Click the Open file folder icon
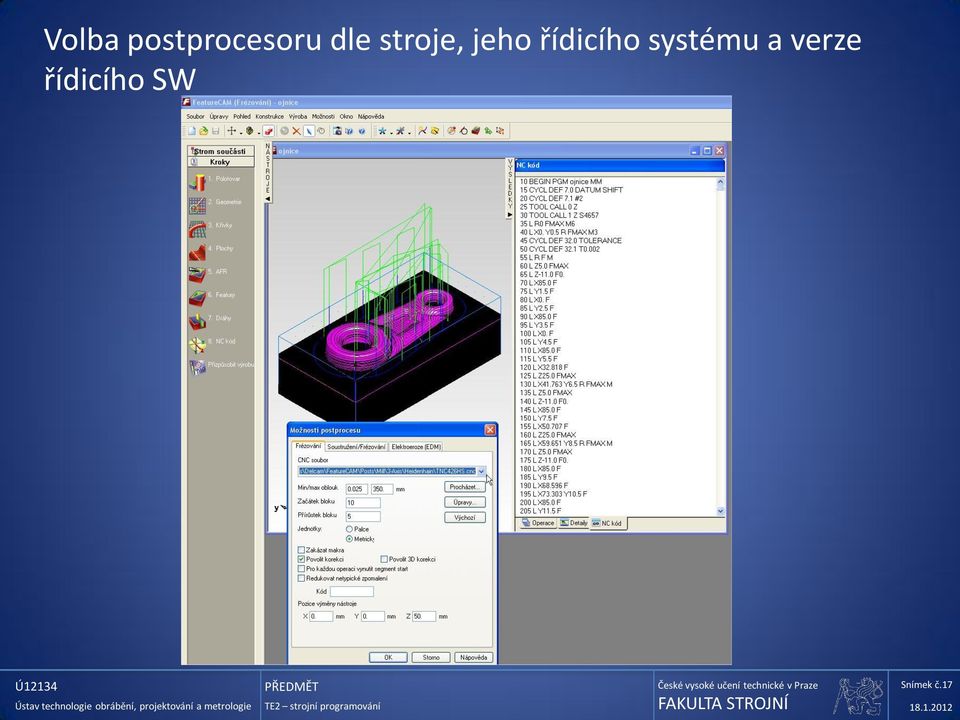The image size is (960, 720). point(203,131)
